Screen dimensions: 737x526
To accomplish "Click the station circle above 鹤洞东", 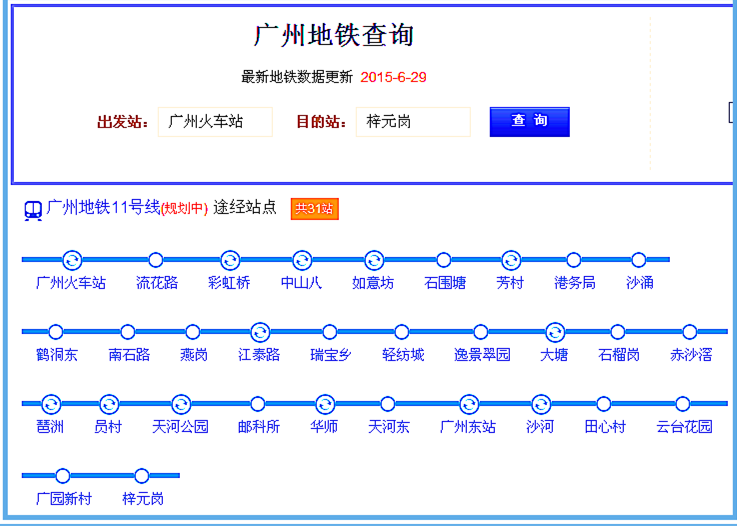I will [55, 332].
